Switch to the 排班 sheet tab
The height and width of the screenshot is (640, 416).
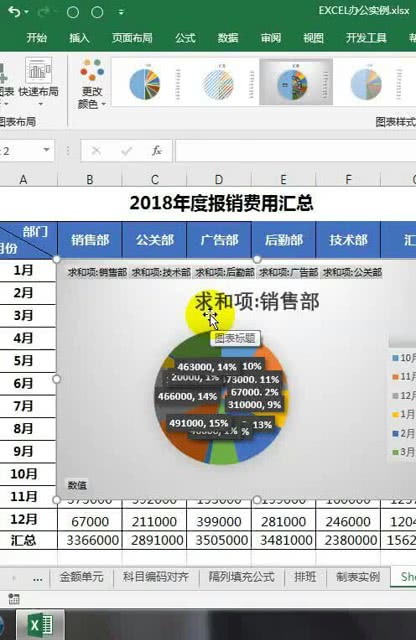(x=305, y=576)
